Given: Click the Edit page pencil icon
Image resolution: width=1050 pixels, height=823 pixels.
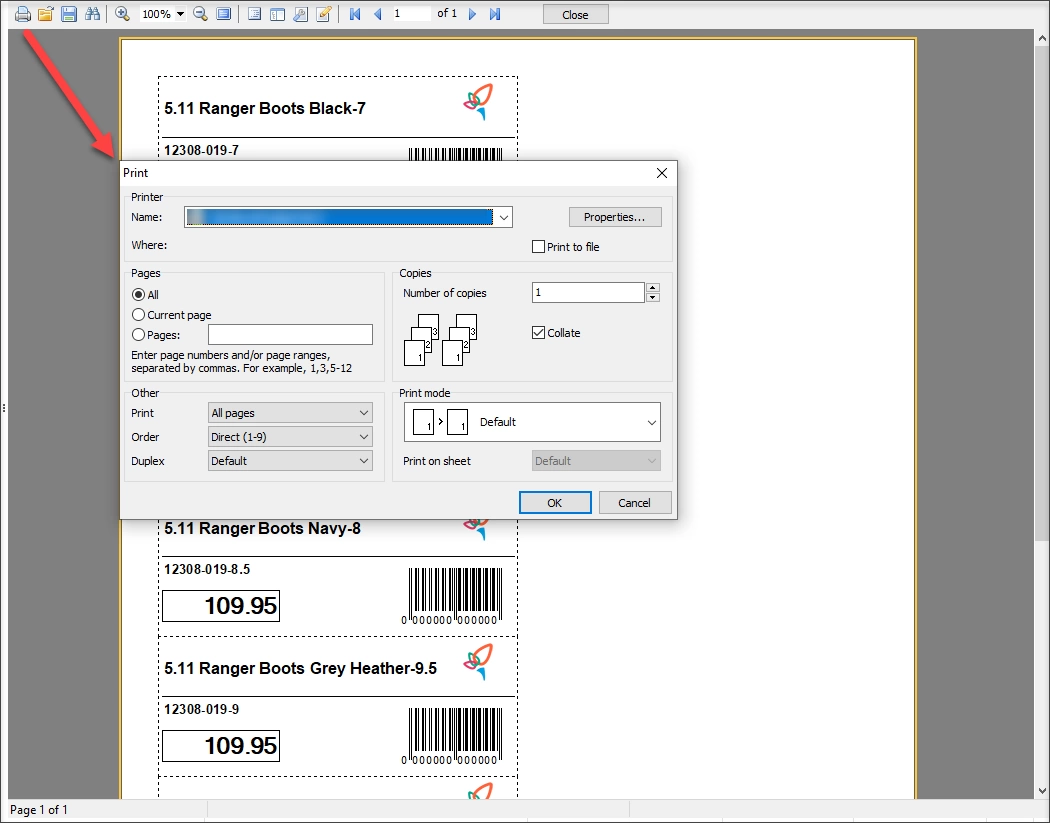Looking at the screenshot, I should [323, 13].
